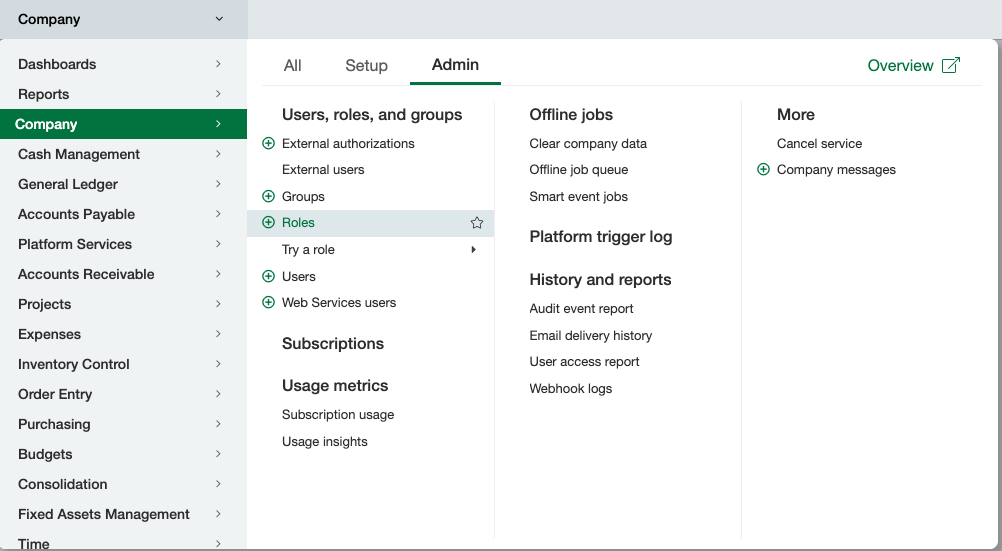Viewport: 1002px width, 551px height.
Task: Expand the Reports chevron
Action: pyautogui.click(x=218, y=94)
